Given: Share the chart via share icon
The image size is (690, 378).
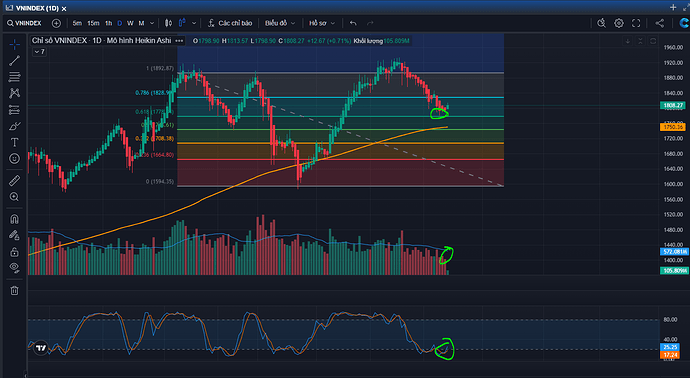Looking at the screenshot, I should click(659, 23).
